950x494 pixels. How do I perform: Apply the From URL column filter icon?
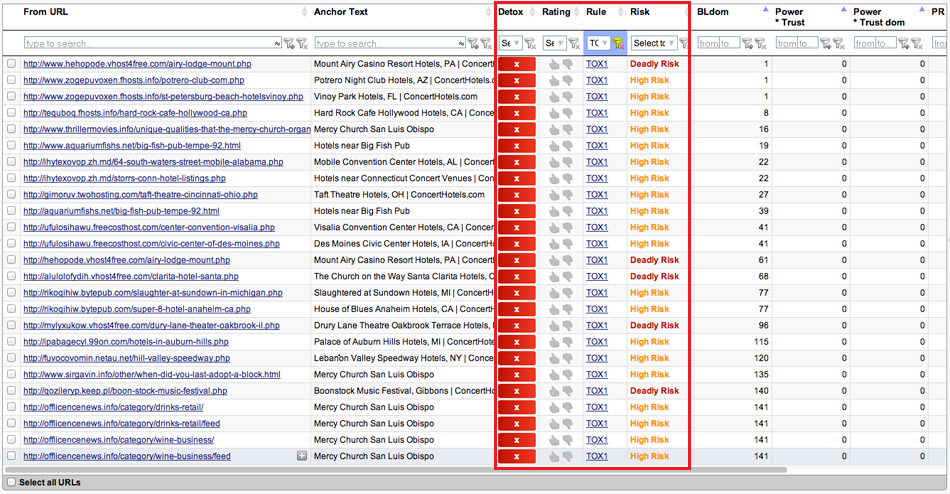(x=289, y=43)
